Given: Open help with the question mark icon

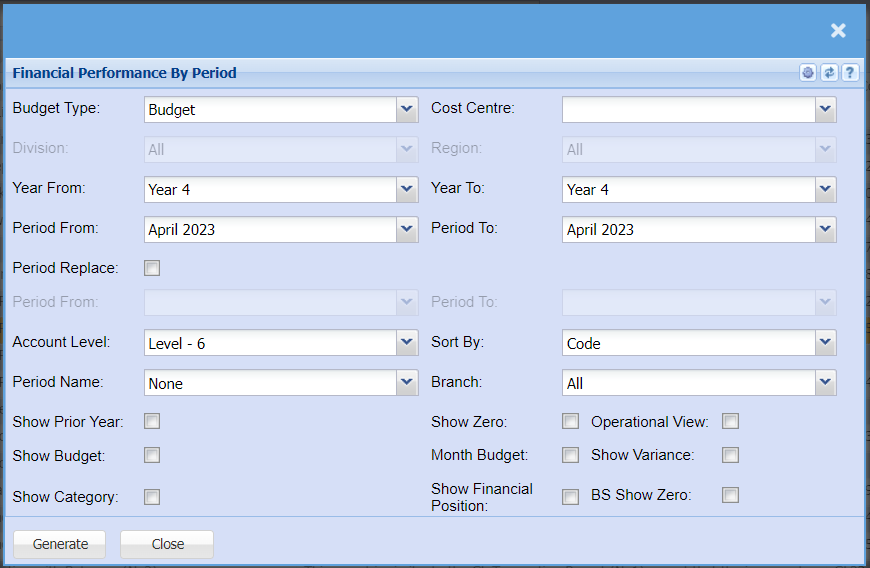Looking at the screenshot, I should click(849, 73).
